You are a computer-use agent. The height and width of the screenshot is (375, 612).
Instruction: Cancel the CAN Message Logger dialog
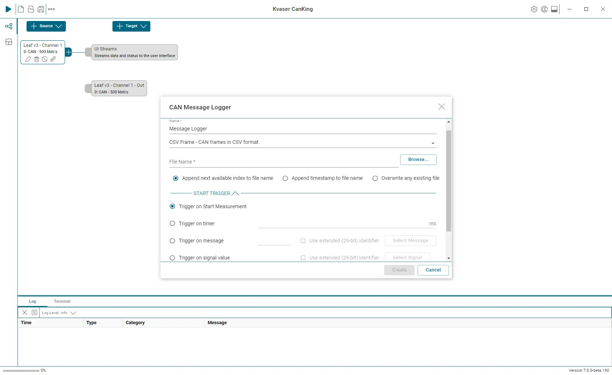coord(433,270)
